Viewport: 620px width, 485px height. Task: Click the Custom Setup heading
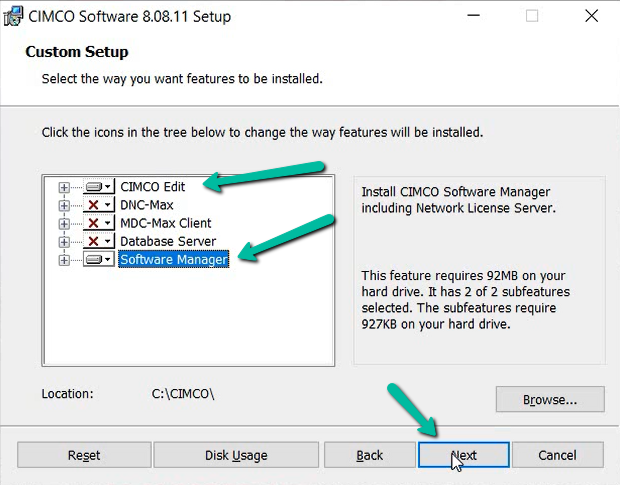[x=77, y=52]
